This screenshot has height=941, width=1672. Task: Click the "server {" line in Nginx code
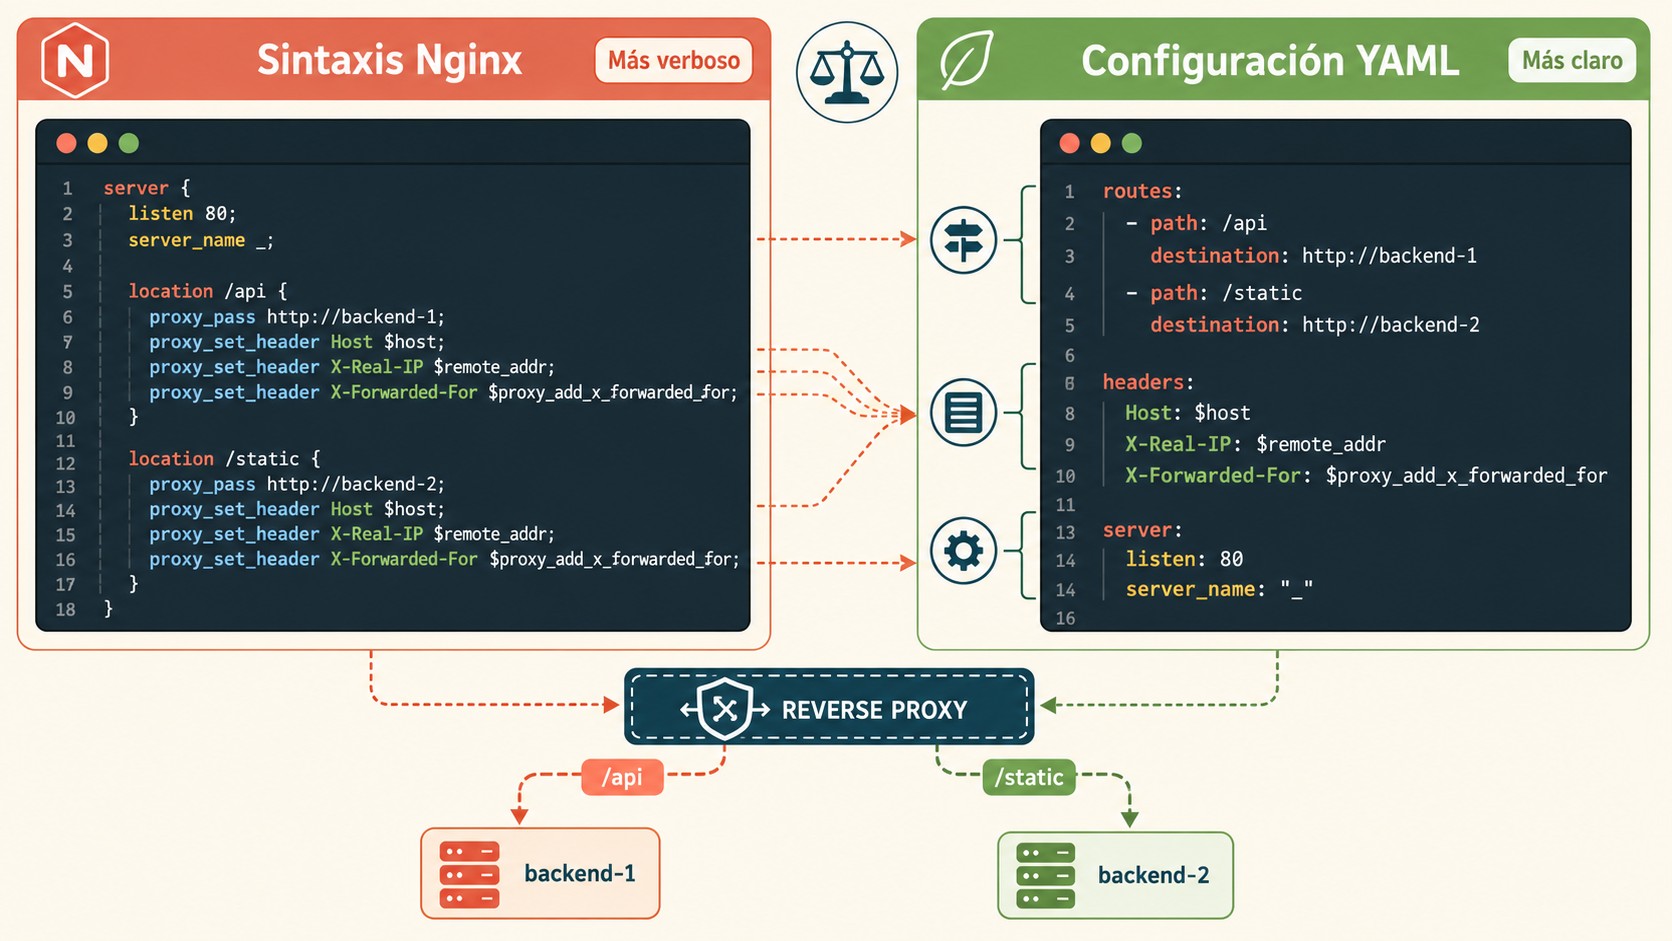147,188
